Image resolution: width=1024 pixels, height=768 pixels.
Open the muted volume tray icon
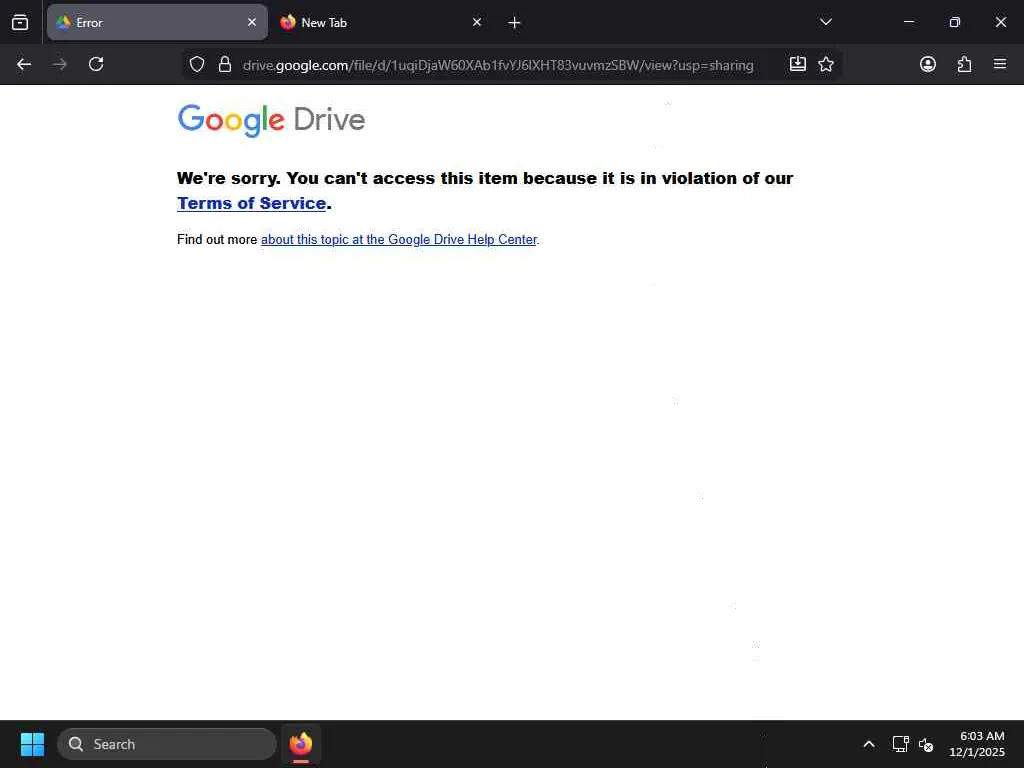tap(925, 744)
